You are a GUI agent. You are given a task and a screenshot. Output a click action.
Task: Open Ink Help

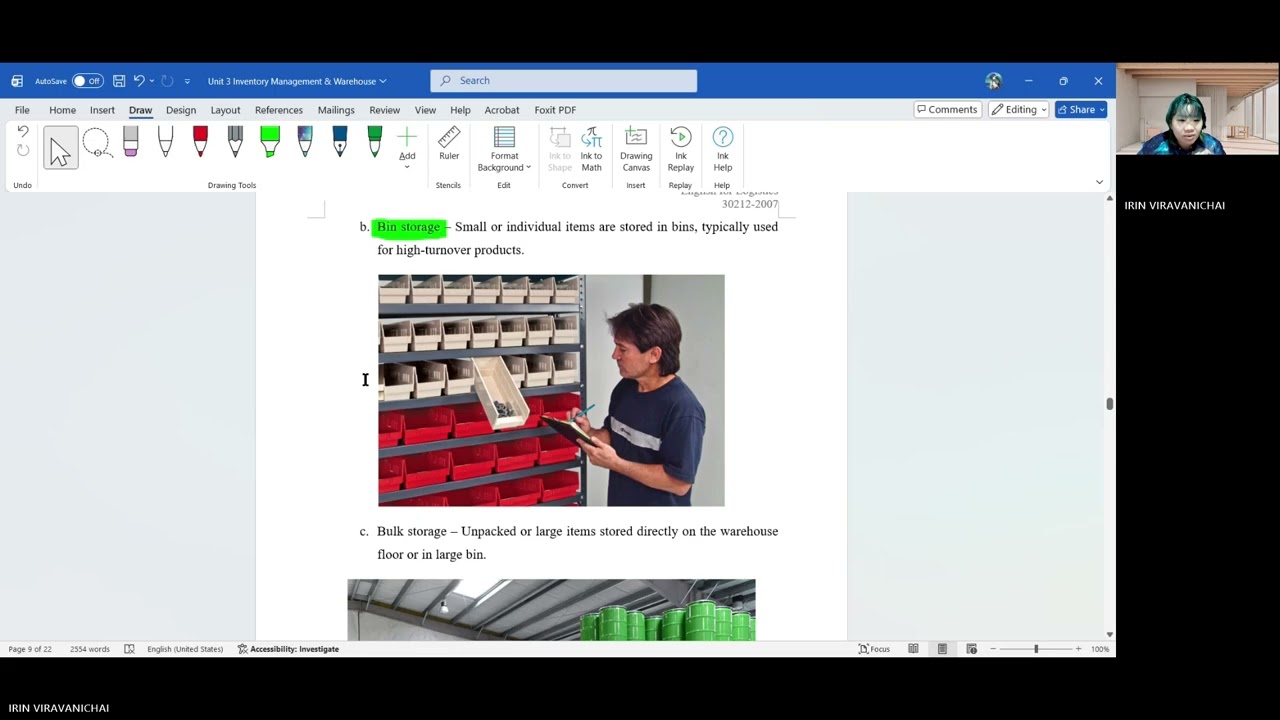(722, 150)
